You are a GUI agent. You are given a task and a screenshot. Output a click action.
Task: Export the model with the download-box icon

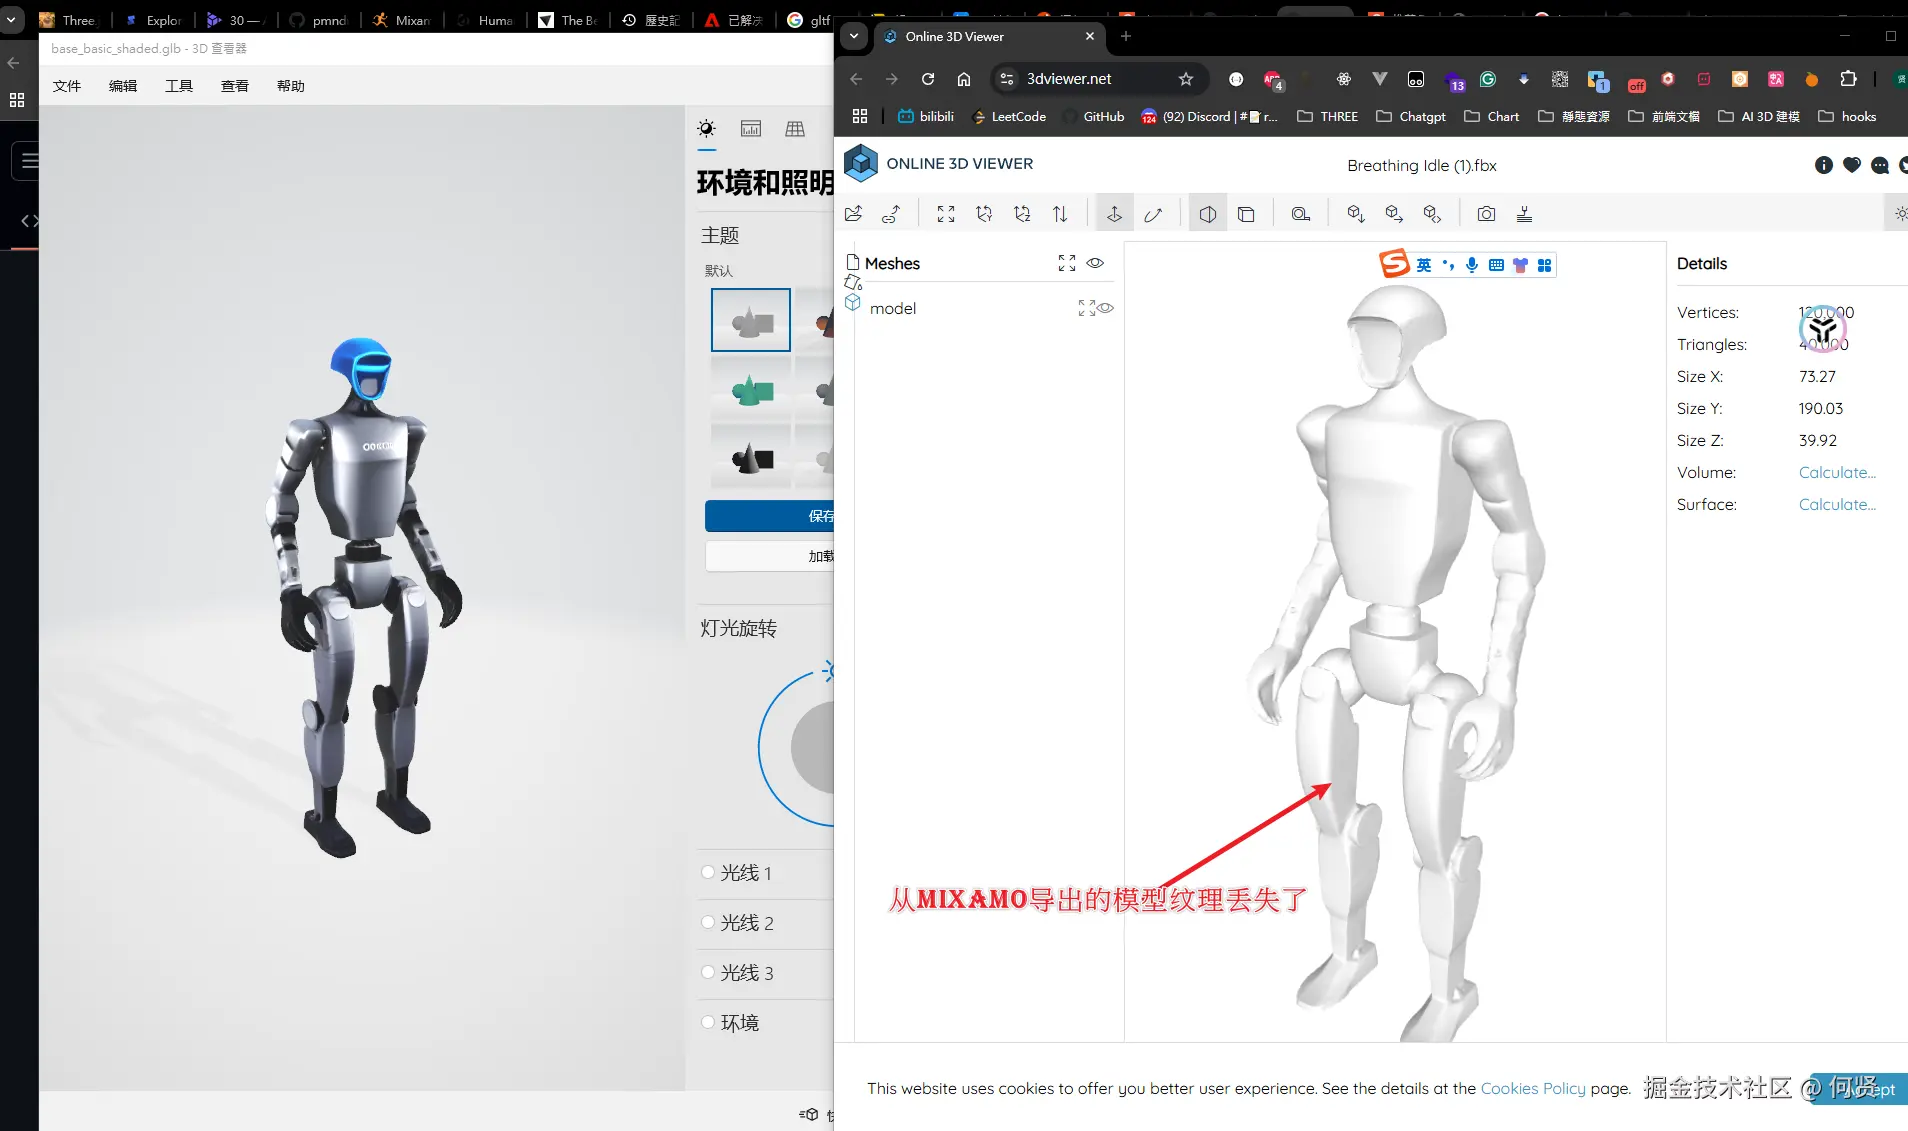[x=1356, y=213]
